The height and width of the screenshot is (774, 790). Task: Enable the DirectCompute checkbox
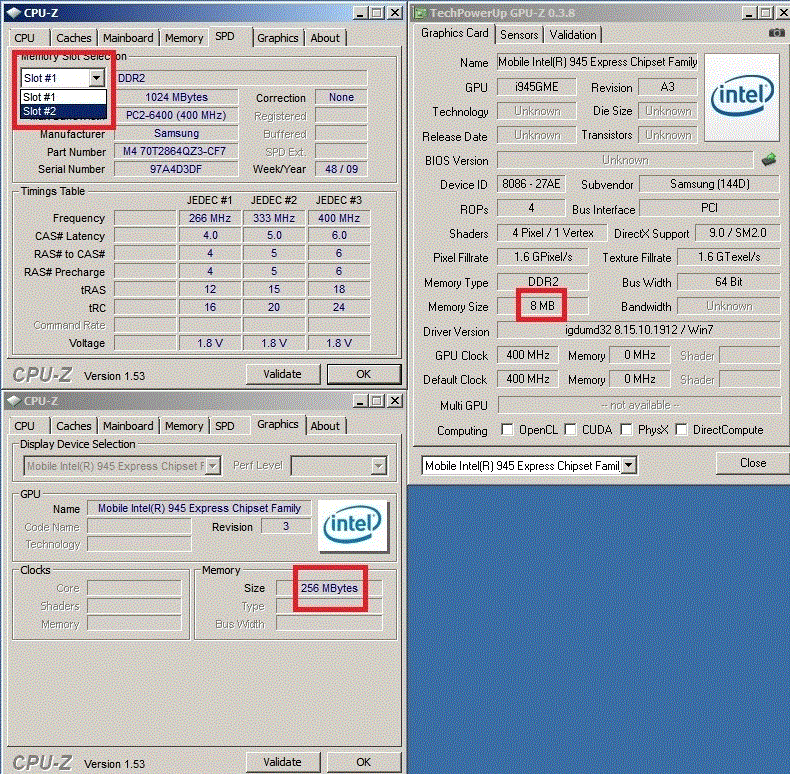point(681,430)
